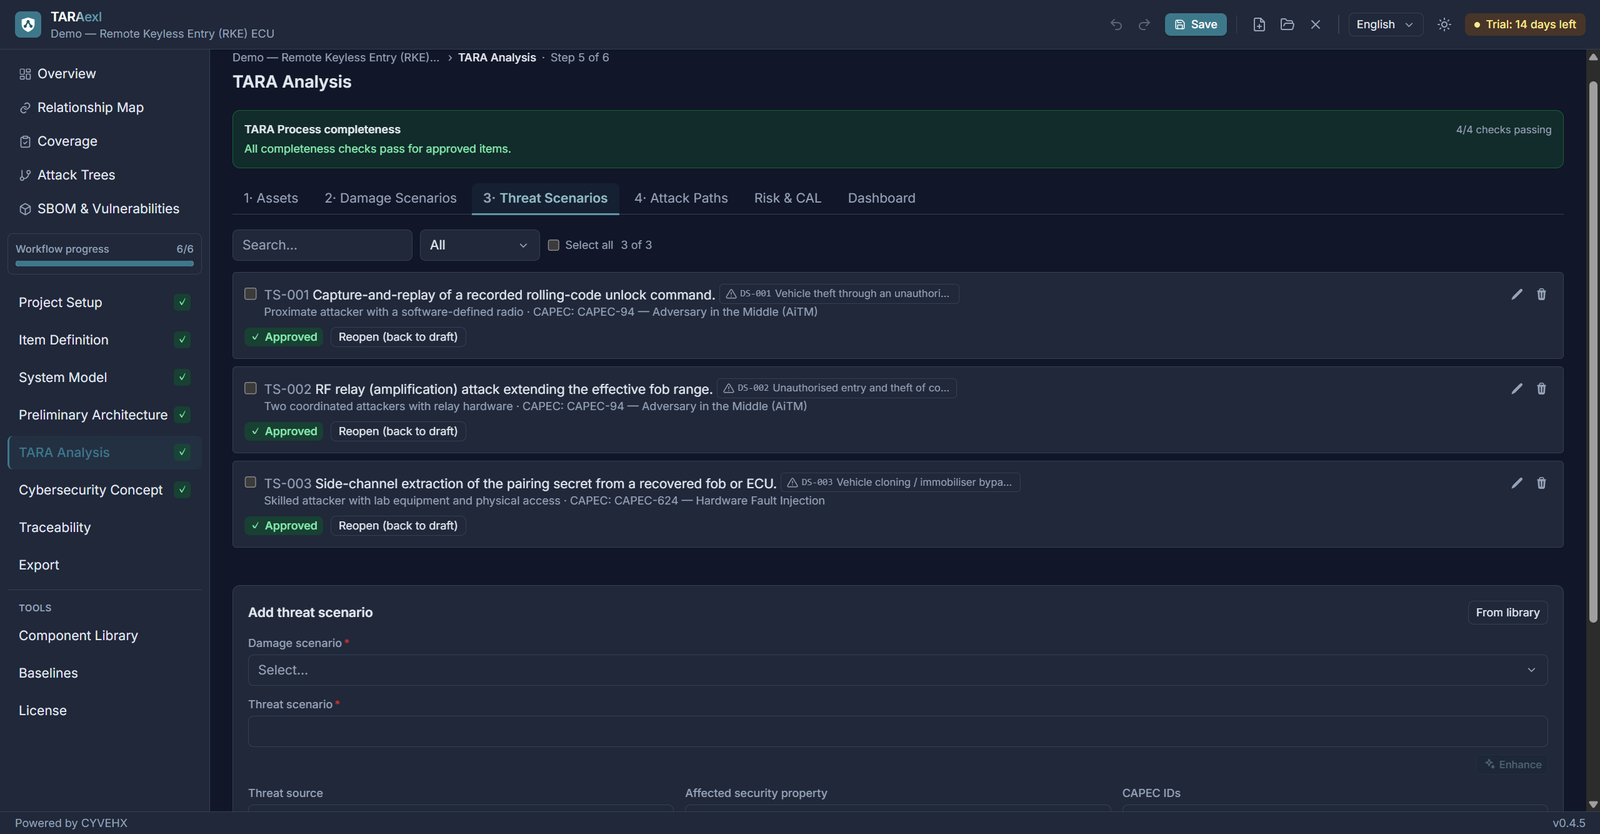The width and height of the screenshot is (1600, 834).
Task: Close the current project
Action: (1315, 24)
